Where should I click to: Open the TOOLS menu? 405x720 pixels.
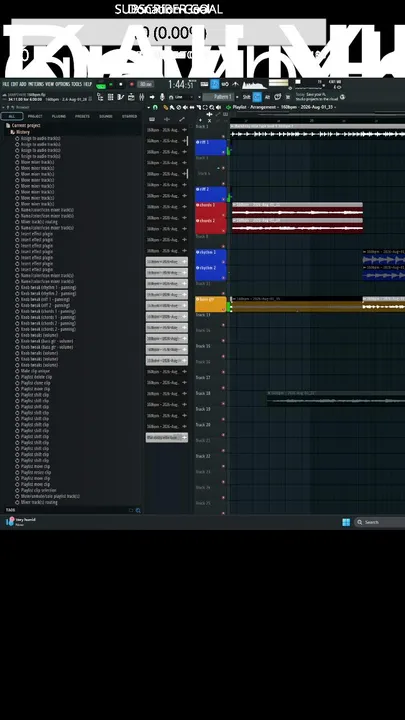[x=77, y=84]
